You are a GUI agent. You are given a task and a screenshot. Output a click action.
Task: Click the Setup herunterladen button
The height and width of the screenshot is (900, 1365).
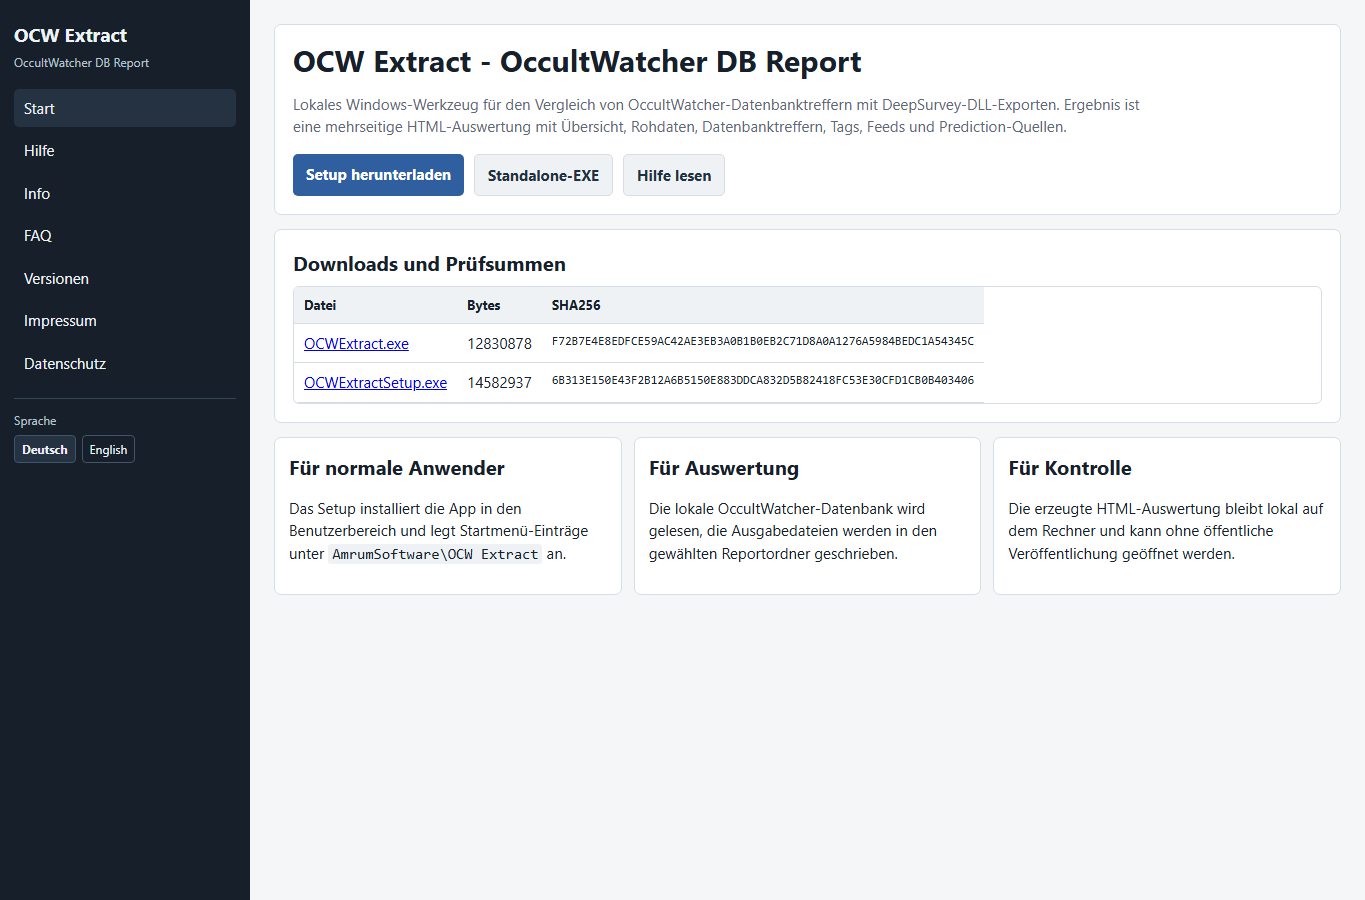click(x=378, y=175)
